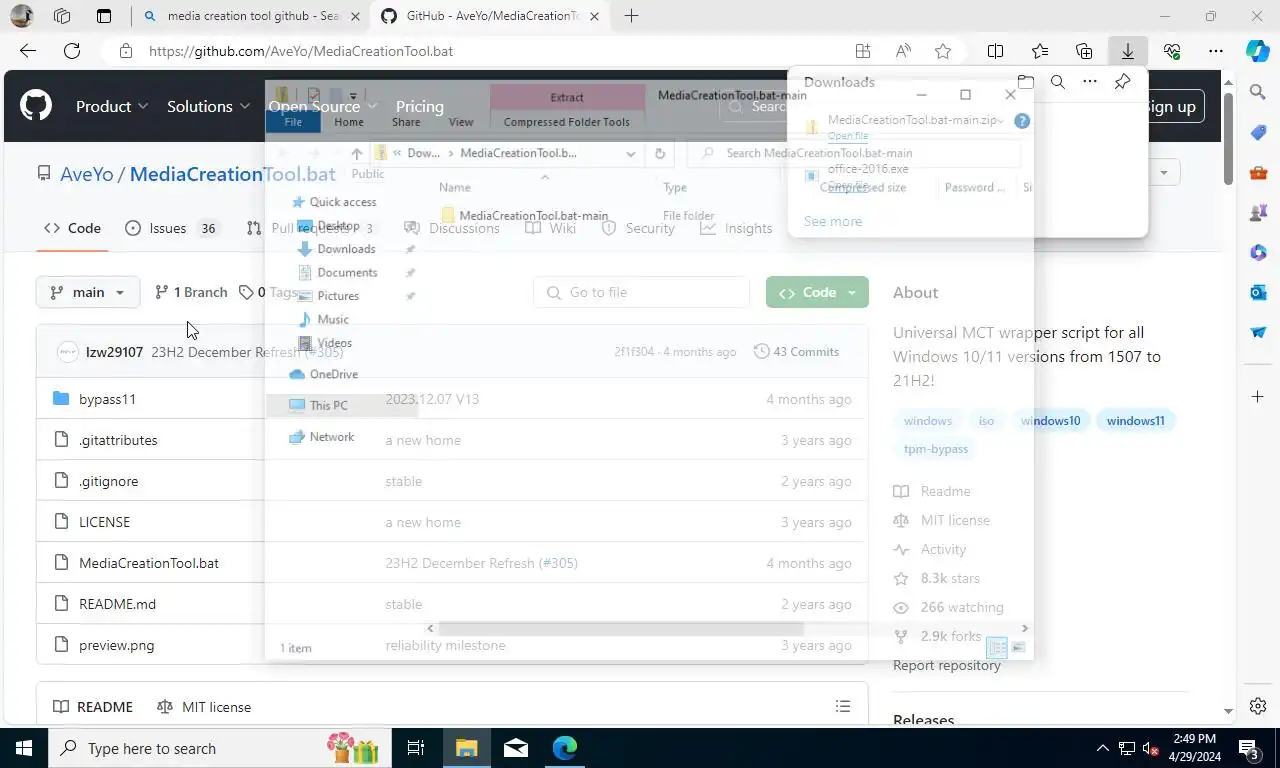Image resolution: width=1280 pixels, height=768 pixels.
Task: Open the Issues tab
Action: click(172, 228)
